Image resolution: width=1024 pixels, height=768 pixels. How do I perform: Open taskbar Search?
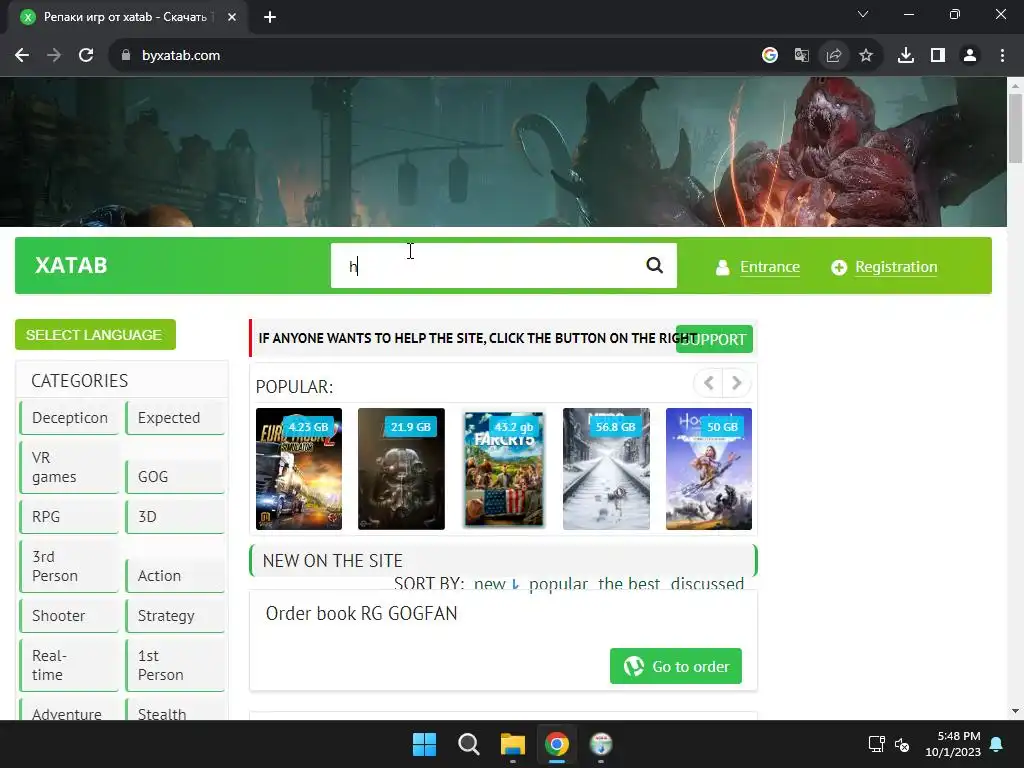click(469, 744)
